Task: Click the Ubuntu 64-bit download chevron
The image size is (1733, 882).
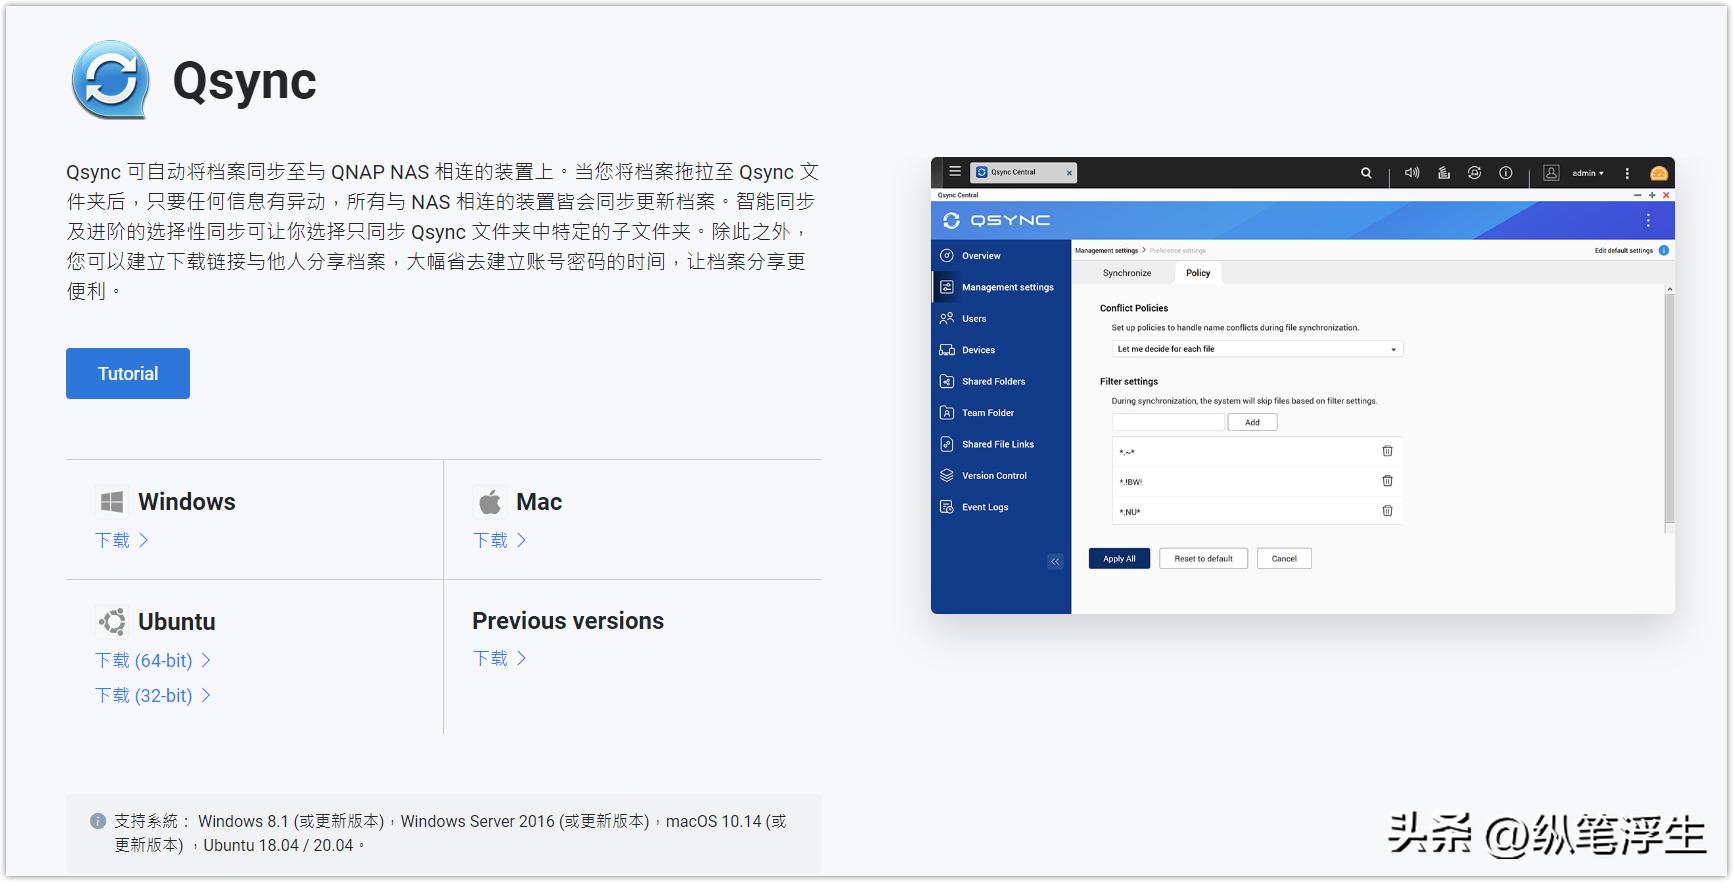Action: click(206, 660)
